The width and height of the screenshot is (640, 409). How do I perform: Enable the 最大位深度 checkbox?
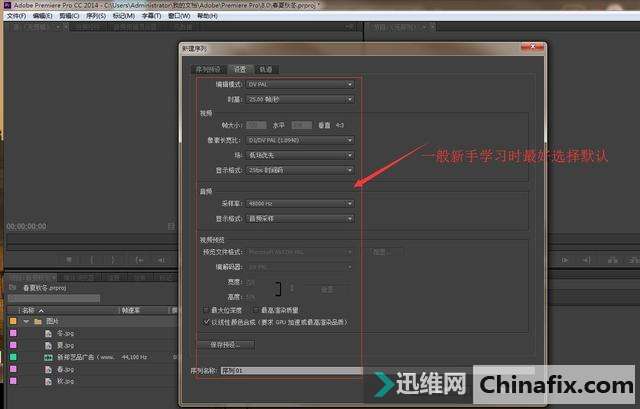tap(205, 310)
